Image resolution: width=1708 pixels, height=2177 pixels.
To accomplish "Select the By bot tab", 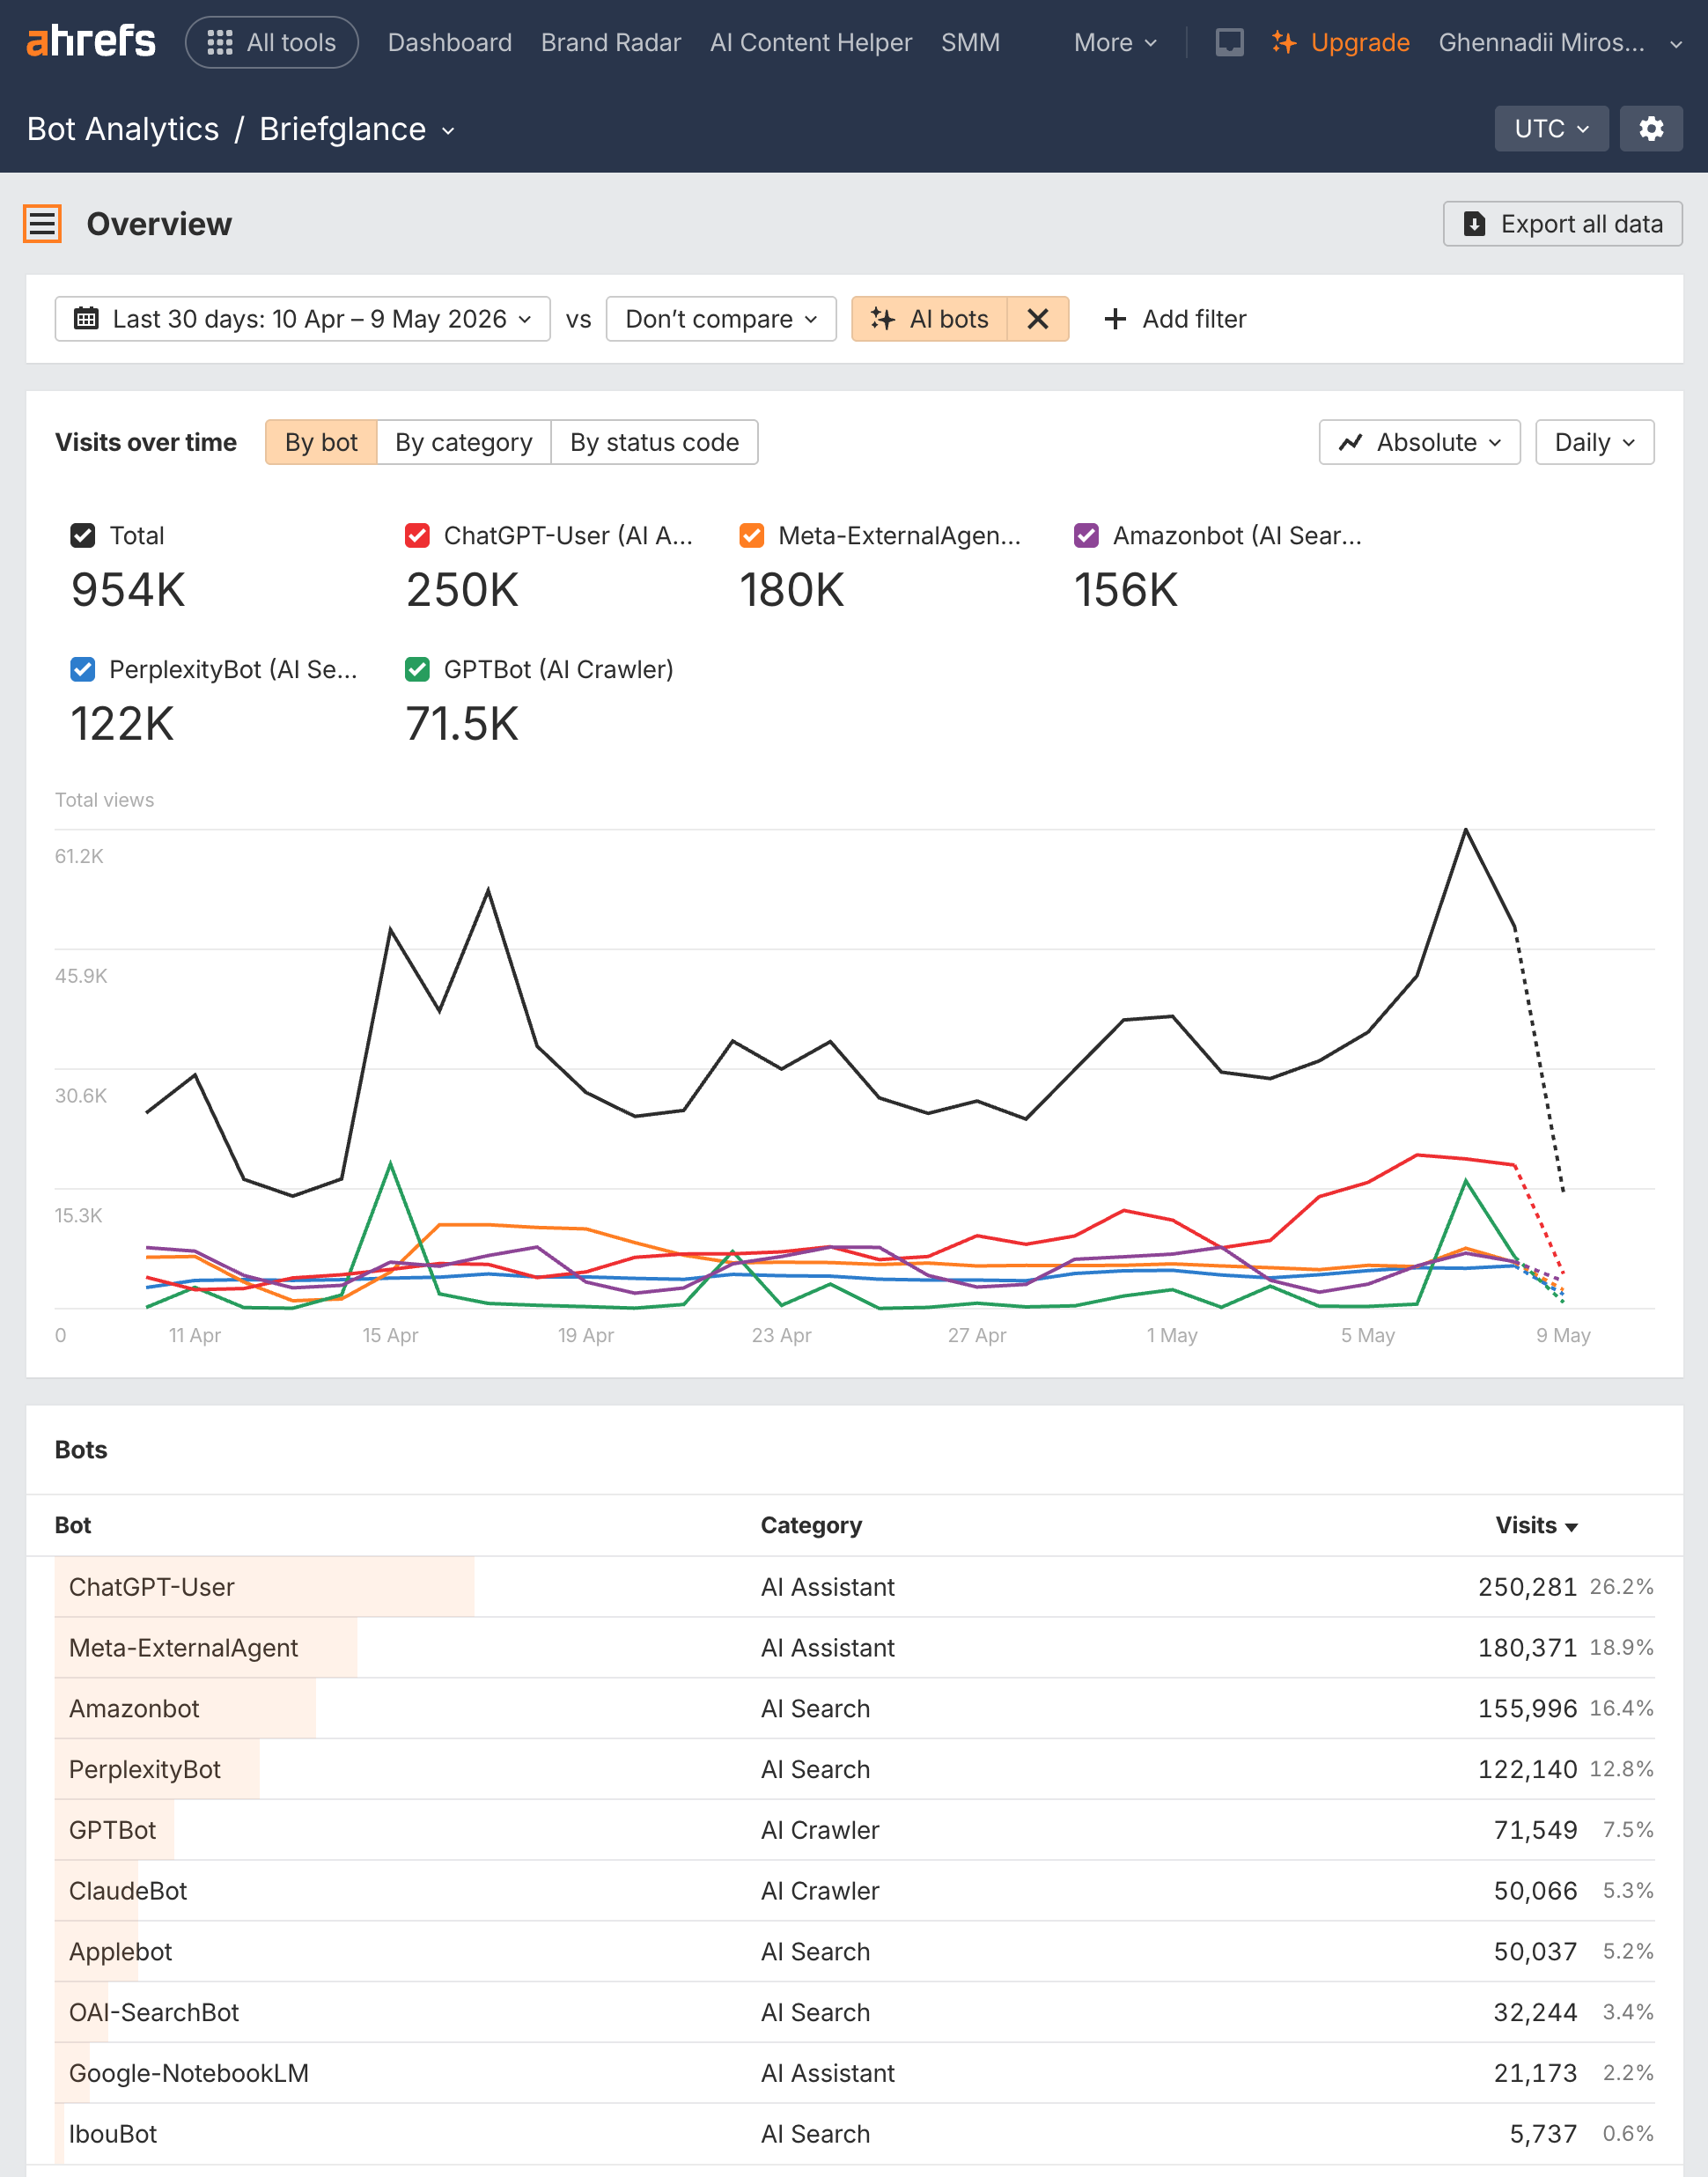I will coord(321,442).
